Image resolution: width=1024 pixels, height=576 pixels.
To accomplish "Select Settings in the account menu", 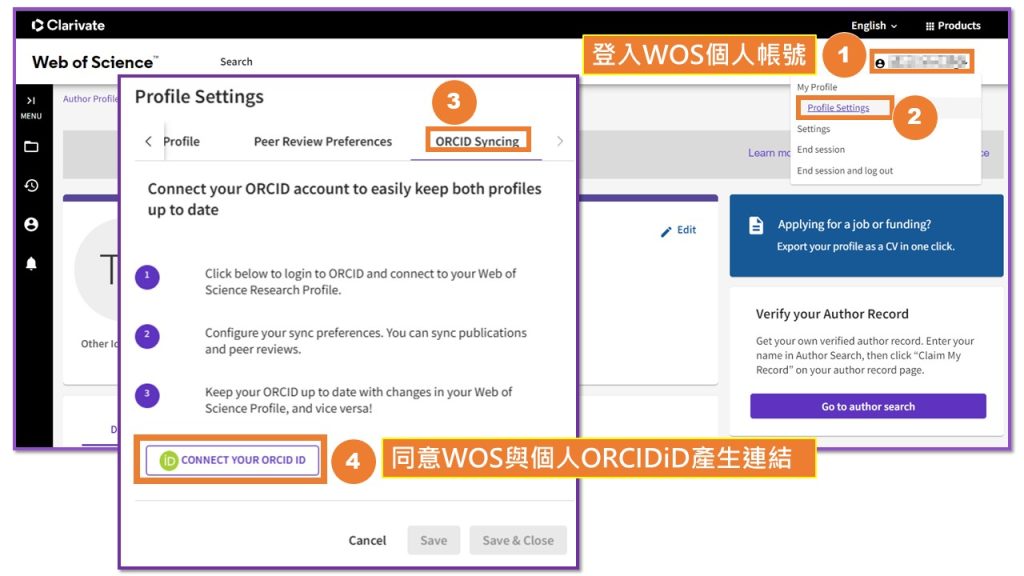I will click(x=813, y=129).
